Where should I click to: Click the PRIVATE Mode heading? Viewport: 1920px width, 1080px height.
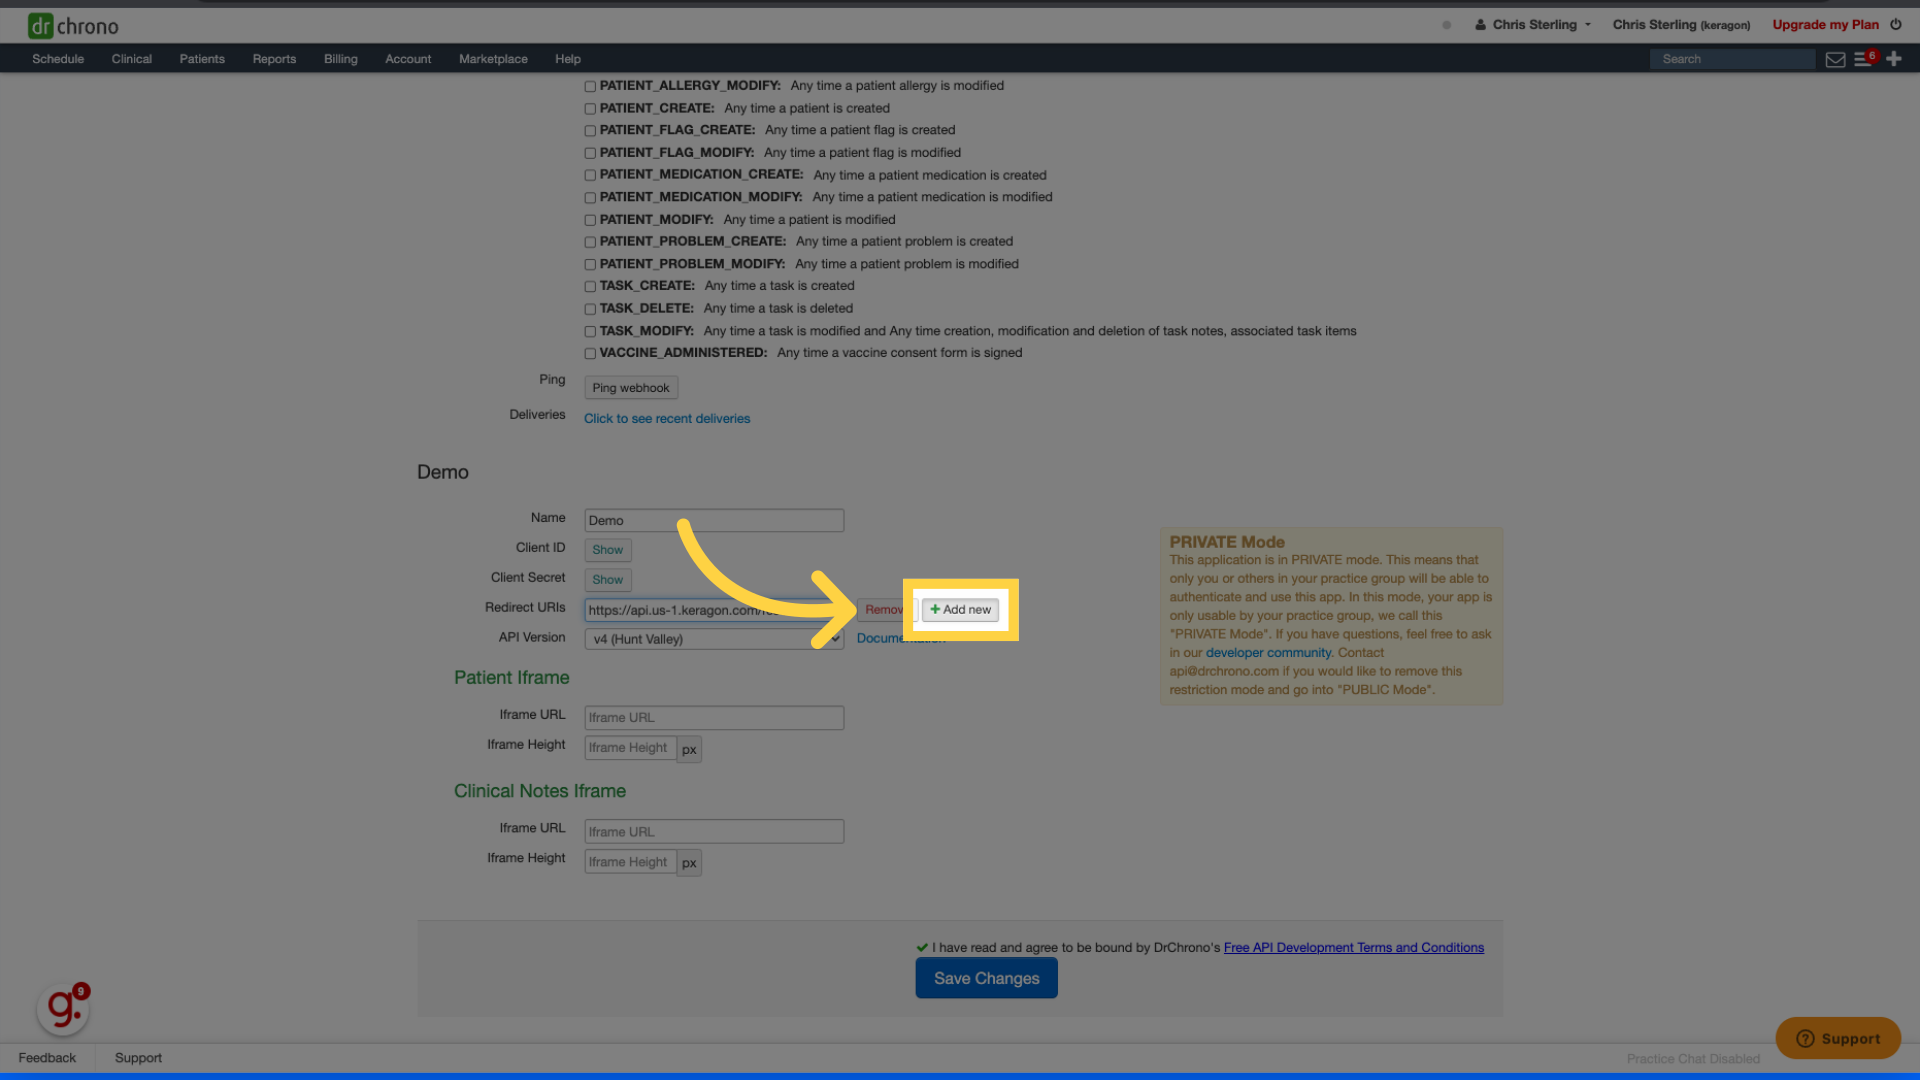pos(1227,542)
